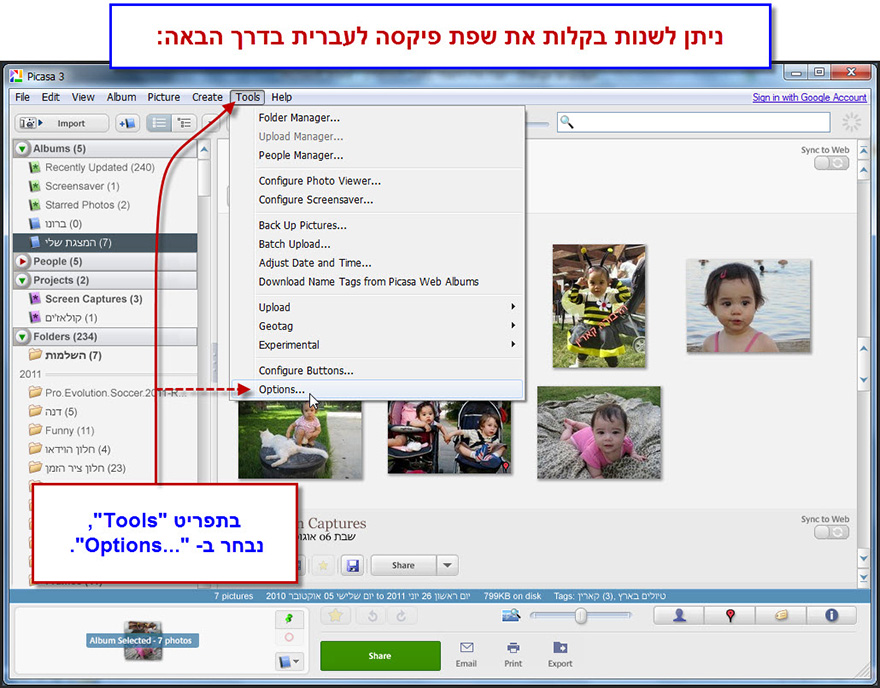Click the search input field
Screen dimensions: 880x688
[x=694, y=122]
